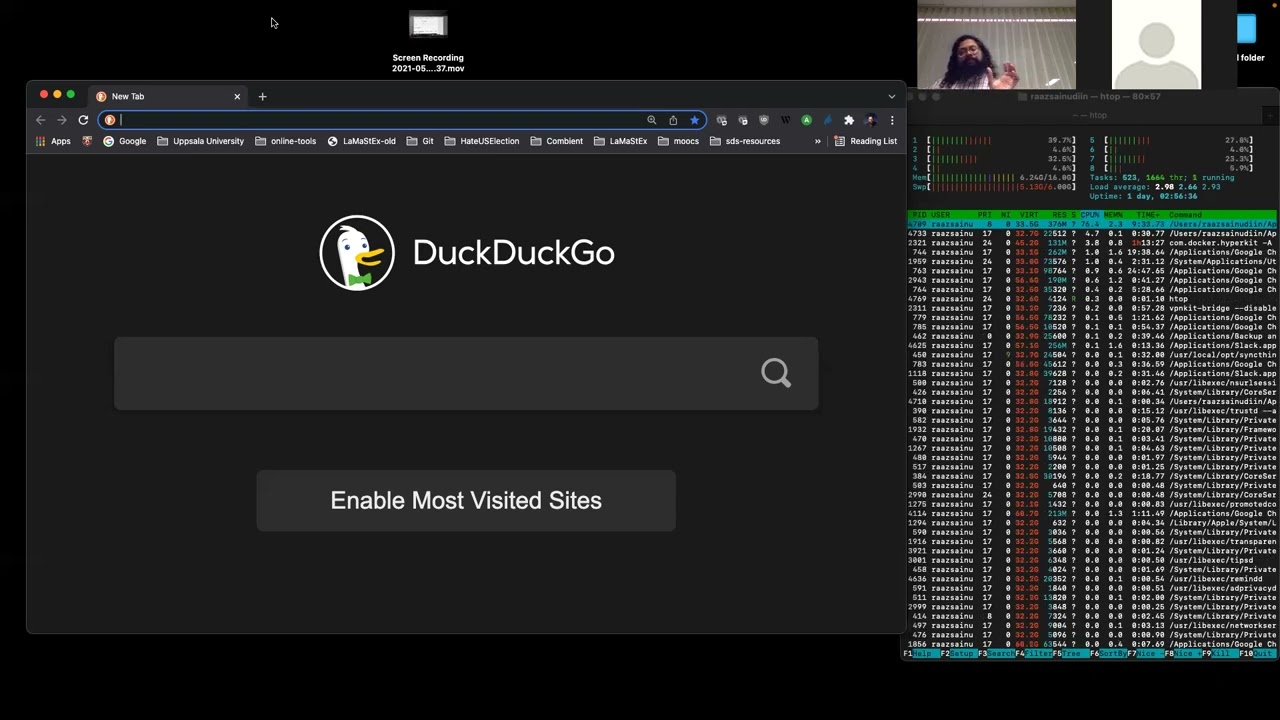Click the Swp usage meter in htop

coord(994,187)
